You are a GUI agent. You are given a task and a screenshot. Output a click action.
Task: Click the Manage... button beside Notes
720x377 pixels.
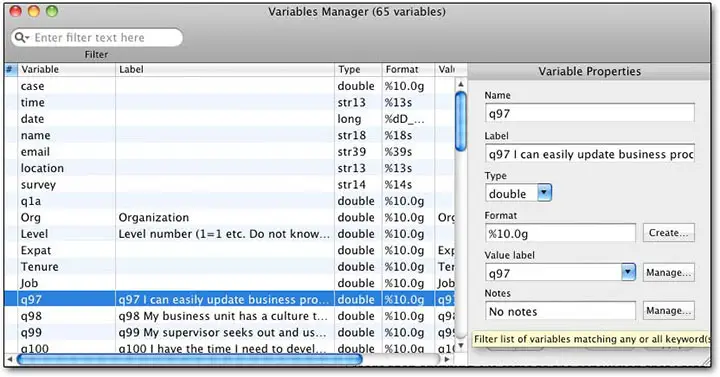pyautogui.click(x=669, y=311)
